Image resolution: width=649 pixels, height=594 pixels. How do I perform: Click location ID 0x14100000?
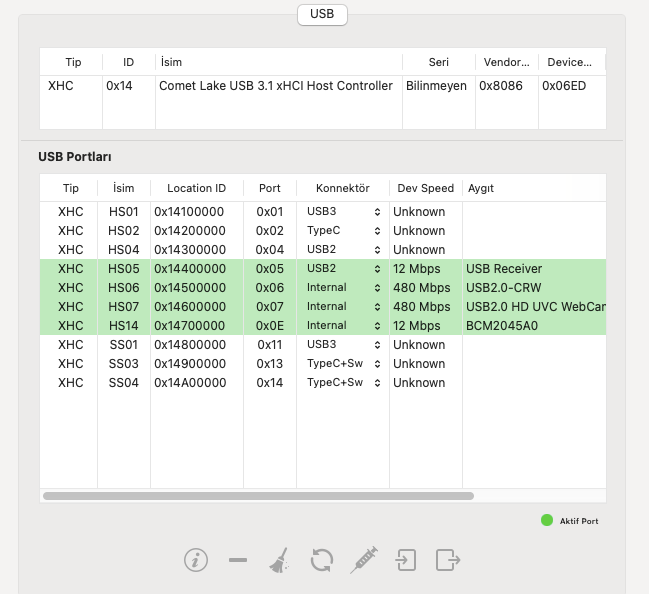click(189, 212)
